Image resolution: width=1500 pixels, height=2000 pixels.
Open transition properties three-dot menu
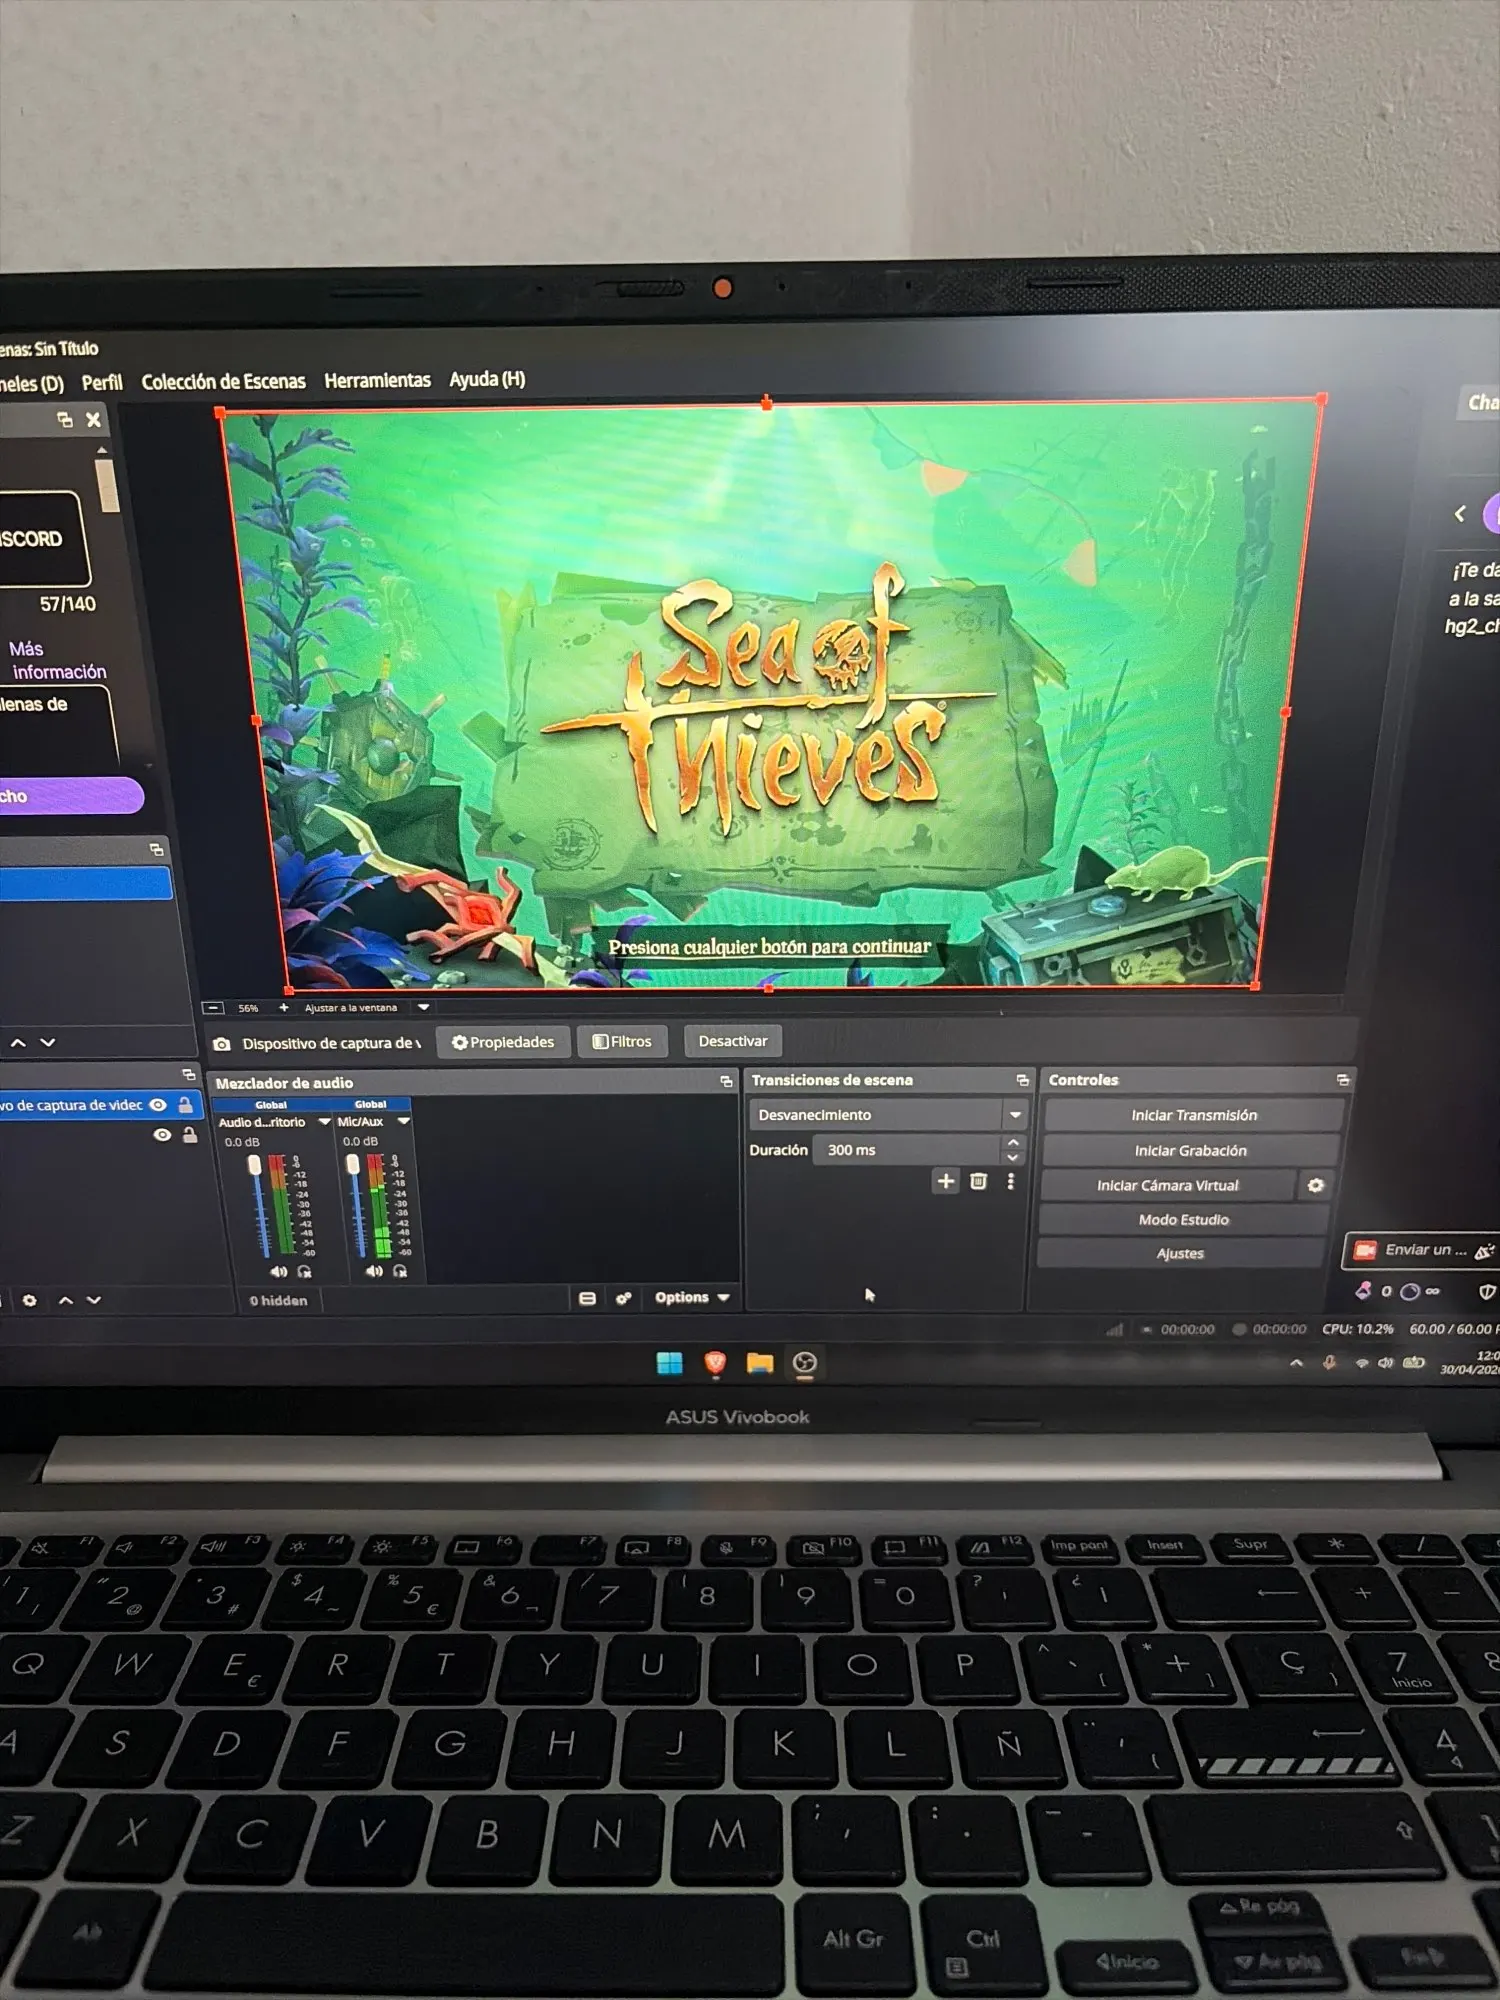1011,1181
